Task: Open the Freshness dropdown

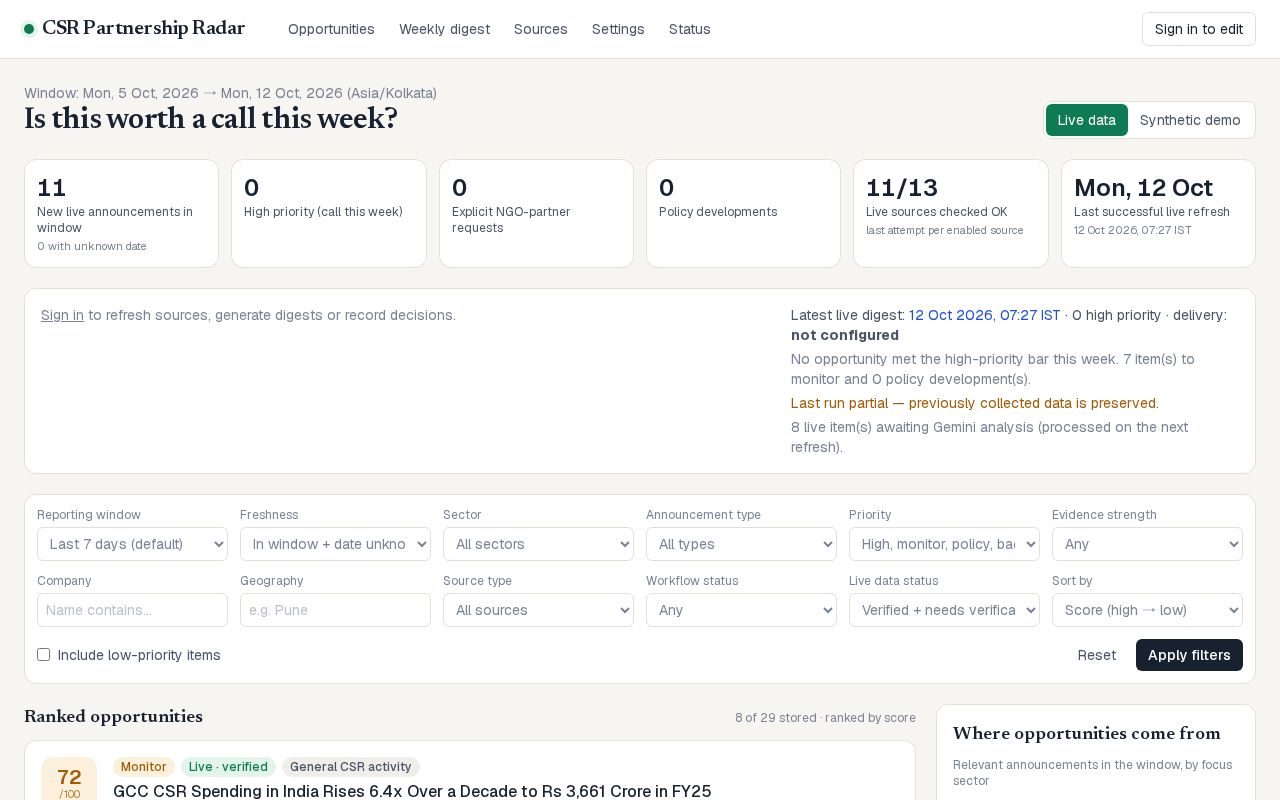Action: click(x=335, y=544)
